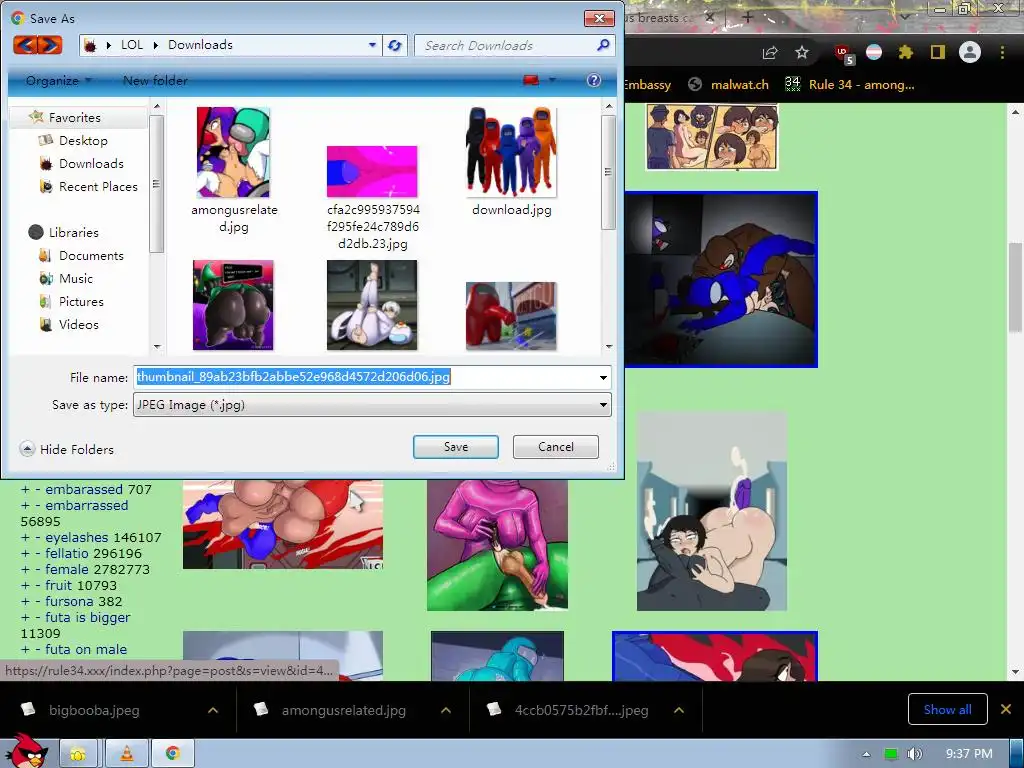This screenshot has height=768, width=1024.
Task: Click inside the Search Downloads field
Action: coord(506,45)
